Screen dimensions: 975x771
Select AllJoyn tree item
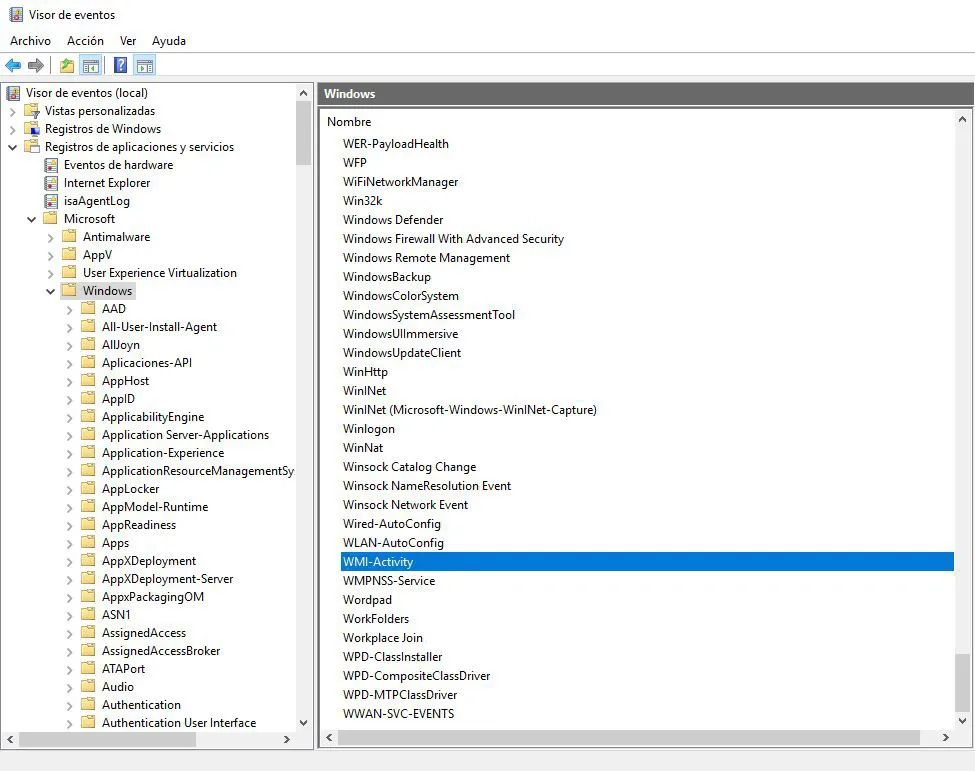coord(121,345)
